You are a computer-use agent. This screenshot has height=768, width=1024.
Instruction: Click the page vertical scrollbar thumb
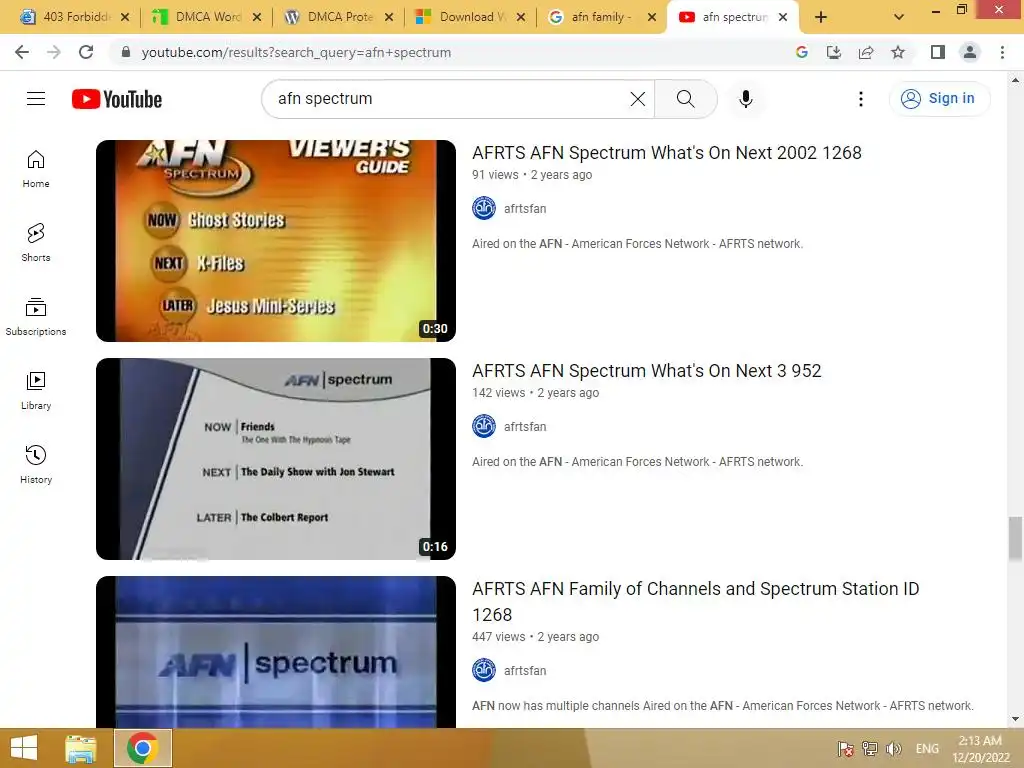click(1015, 538)
